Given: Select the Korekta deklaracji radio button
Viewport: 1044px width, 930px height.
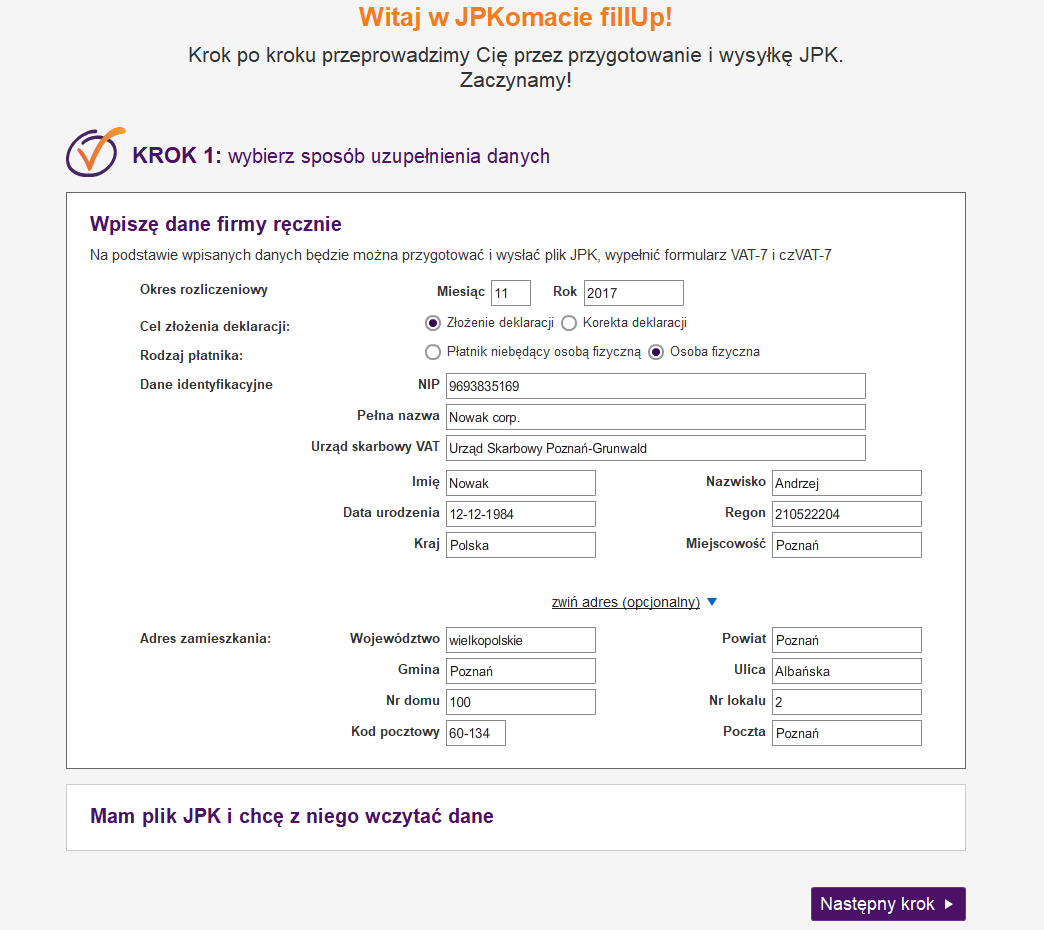Looking at the screenshot, I should pyautogui.click(x=569, y=323).
